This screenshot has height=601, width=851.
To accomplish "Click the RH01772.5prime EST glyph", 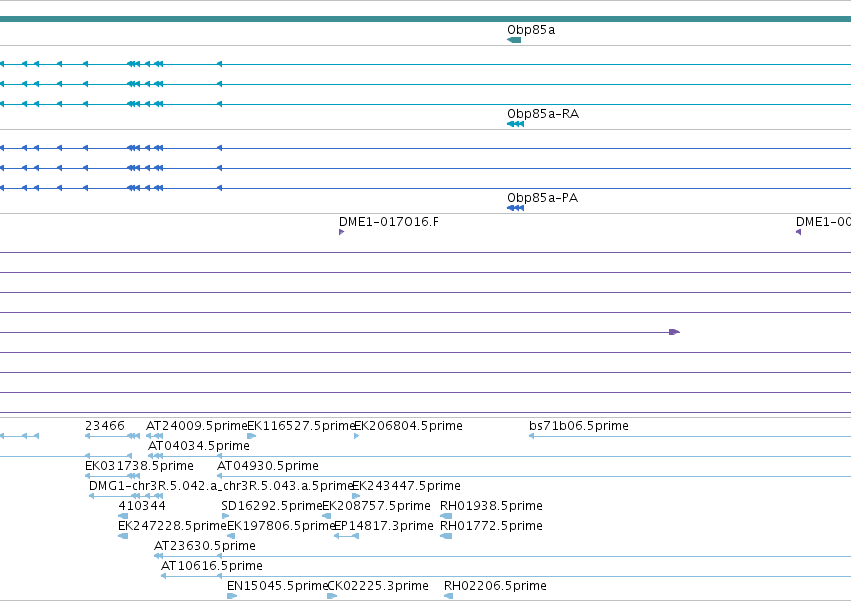I will click(446, 536).
